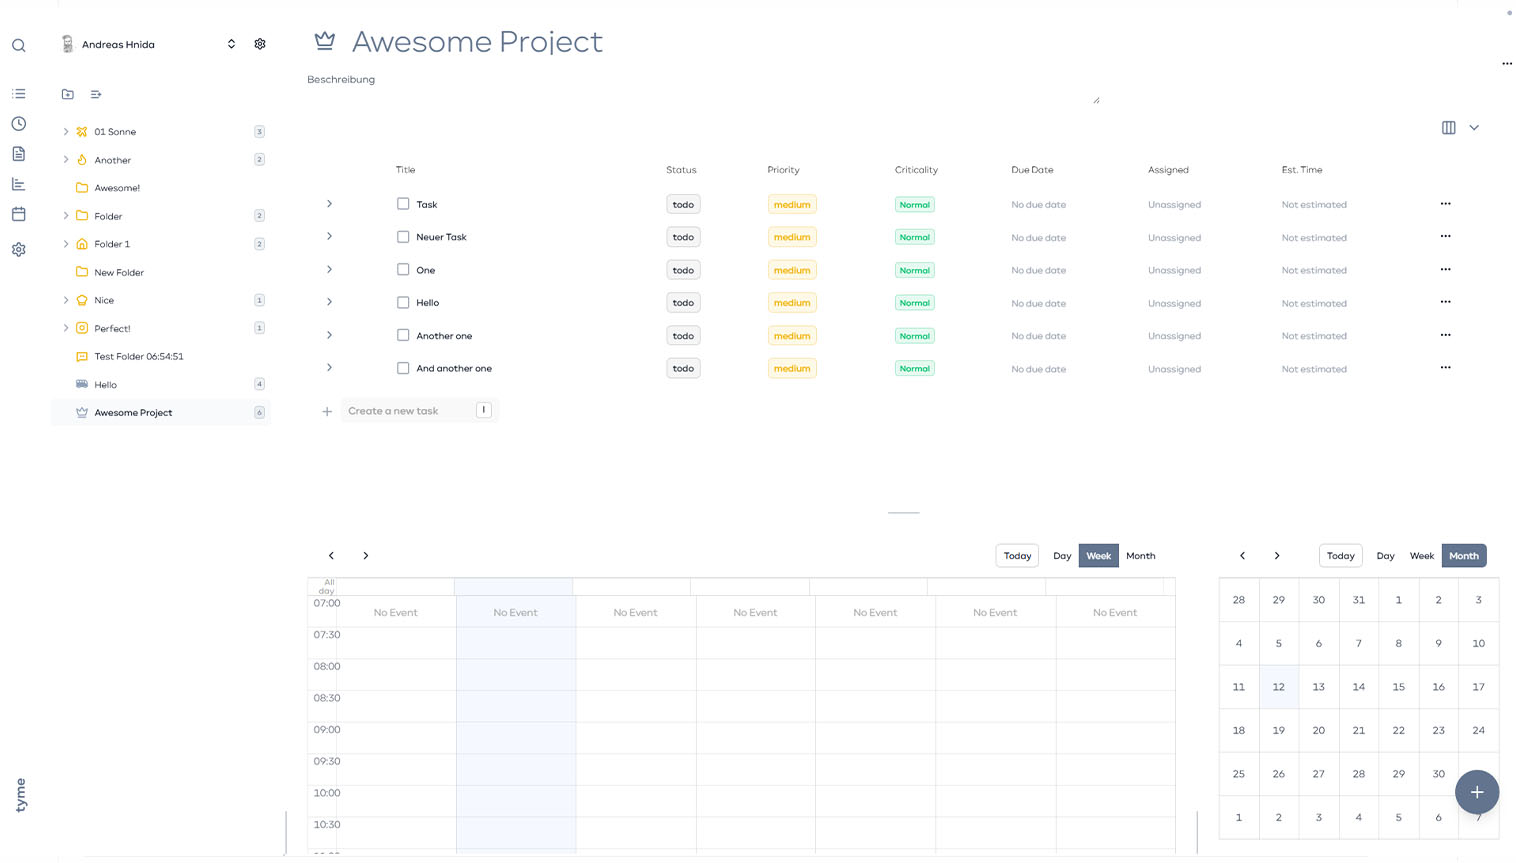Switch the week calendar to Month view
Image resolution: width=1516 pixels, height=863 pixels.
tap(1140, 556)
